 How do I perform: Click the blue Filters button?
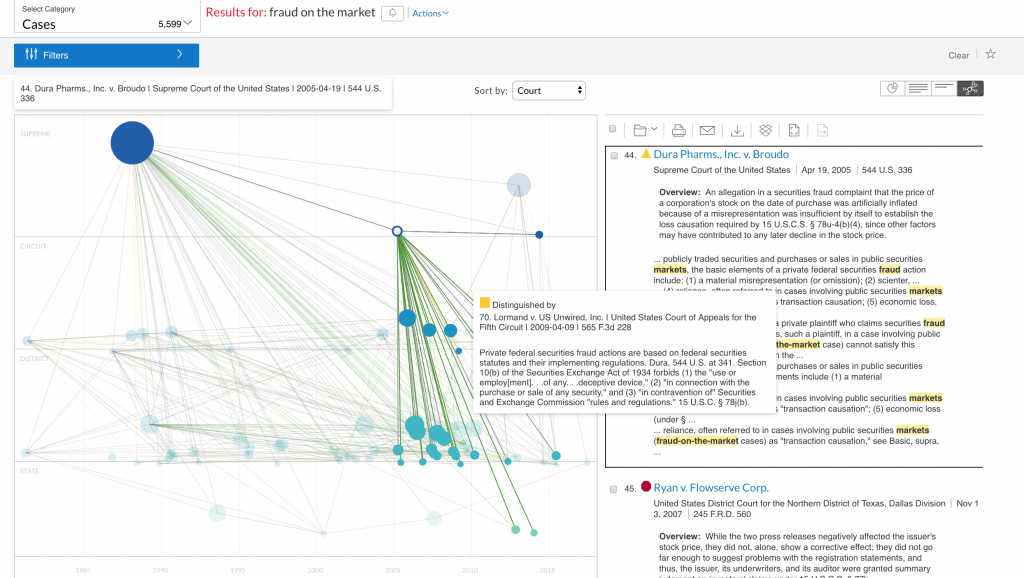pos(105,55)
